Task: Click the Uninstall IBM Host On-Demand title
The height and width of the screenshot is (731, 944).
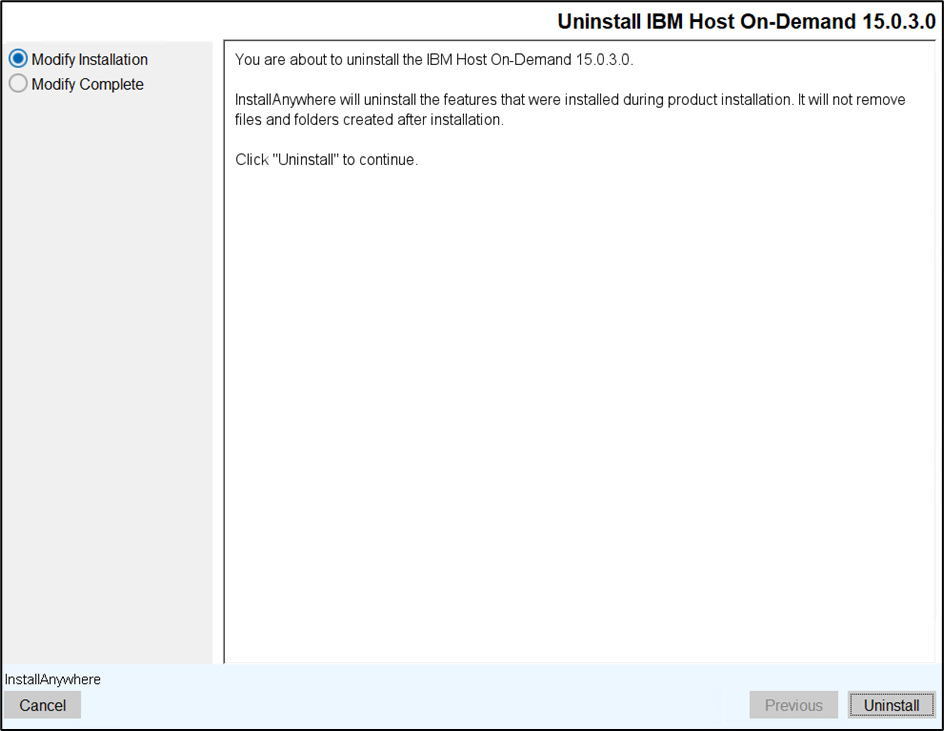Action: (745, 22)
